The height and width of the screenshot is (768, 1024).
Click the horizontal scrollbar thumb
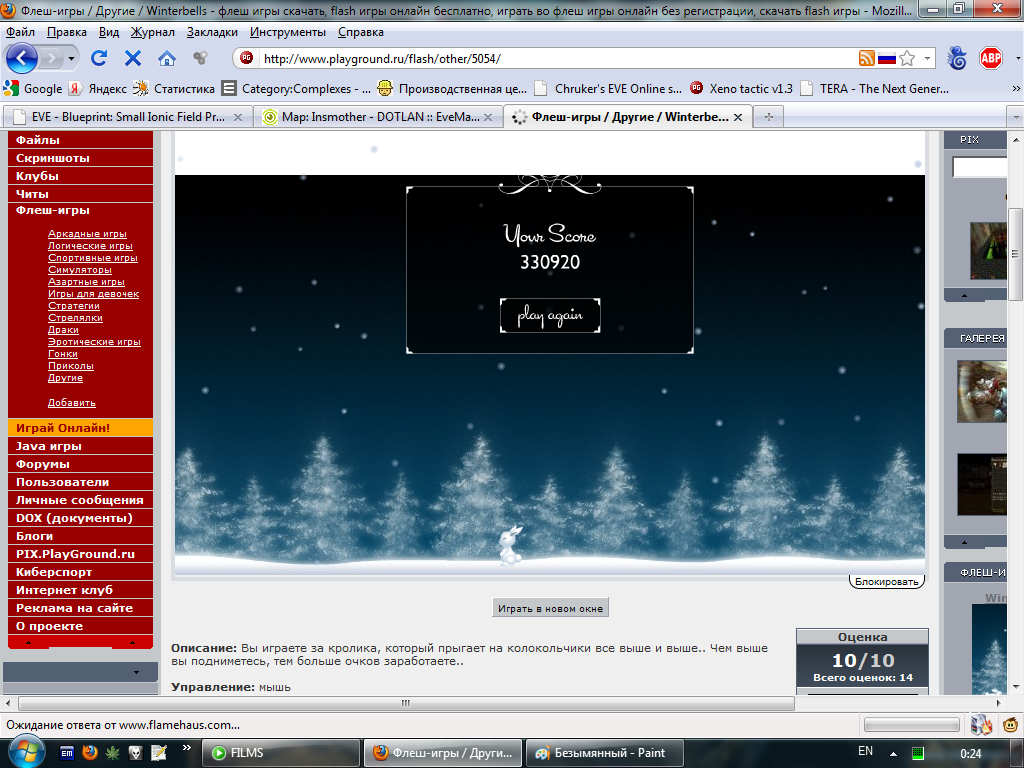pyautogui.click(x=406, y=703)
